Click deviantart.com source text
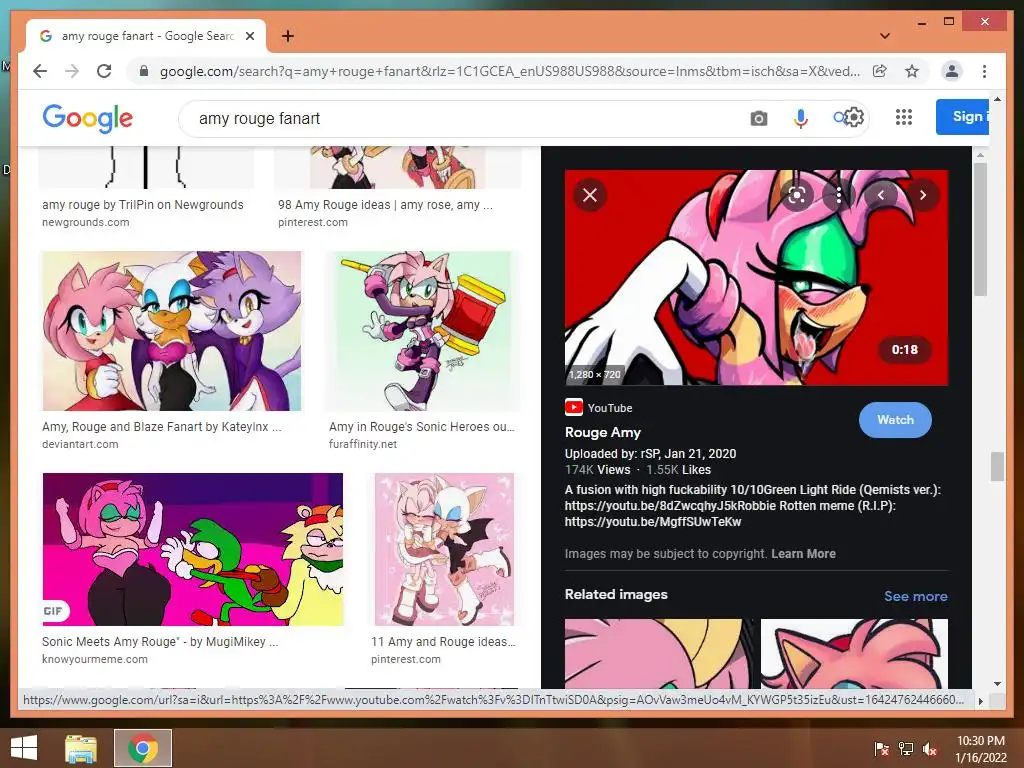1024x768 pixels. coord(80,444)
